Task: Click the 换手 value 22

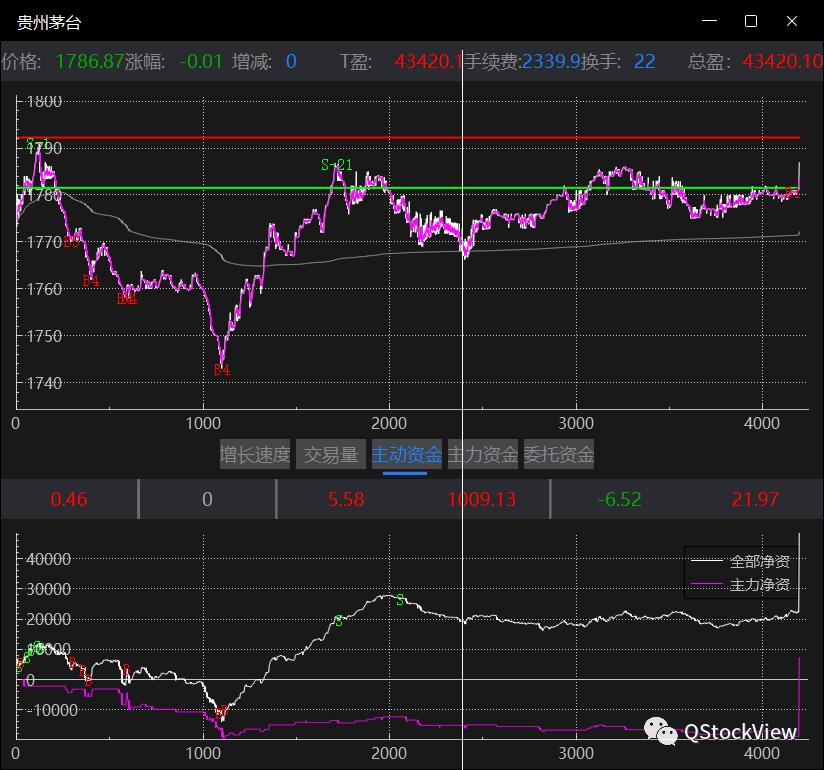Action: (x=644, y=62)
